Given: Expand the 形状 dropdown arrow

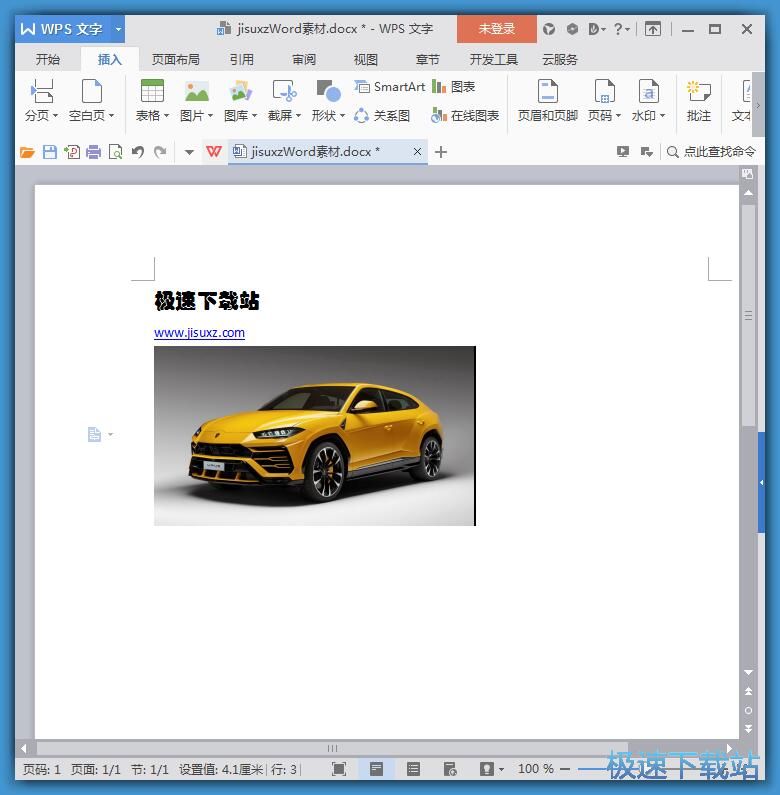Looking at the screenshot, I should [x=343, y=116].
